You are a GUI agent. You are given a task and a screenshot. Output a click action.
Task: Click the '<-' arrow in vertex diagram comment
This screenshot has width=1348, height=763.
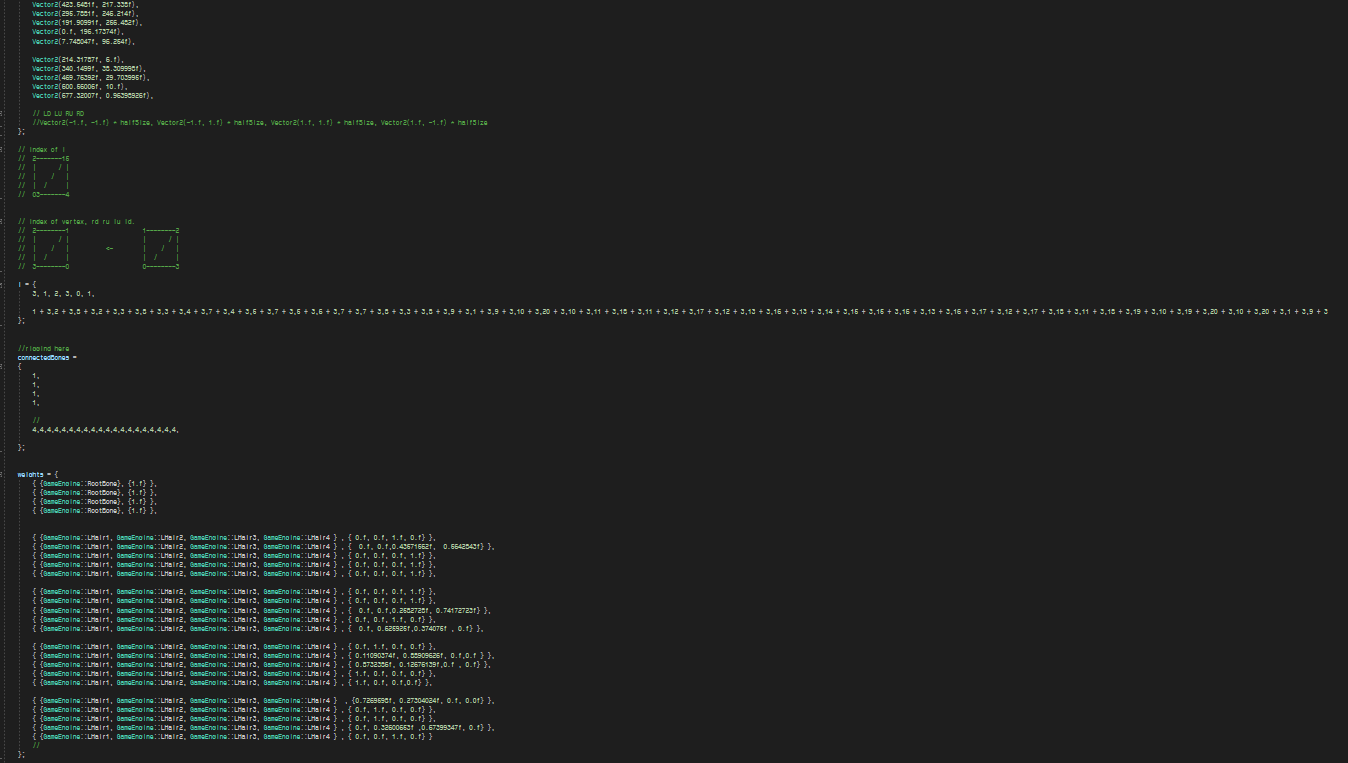coord(110,249)
